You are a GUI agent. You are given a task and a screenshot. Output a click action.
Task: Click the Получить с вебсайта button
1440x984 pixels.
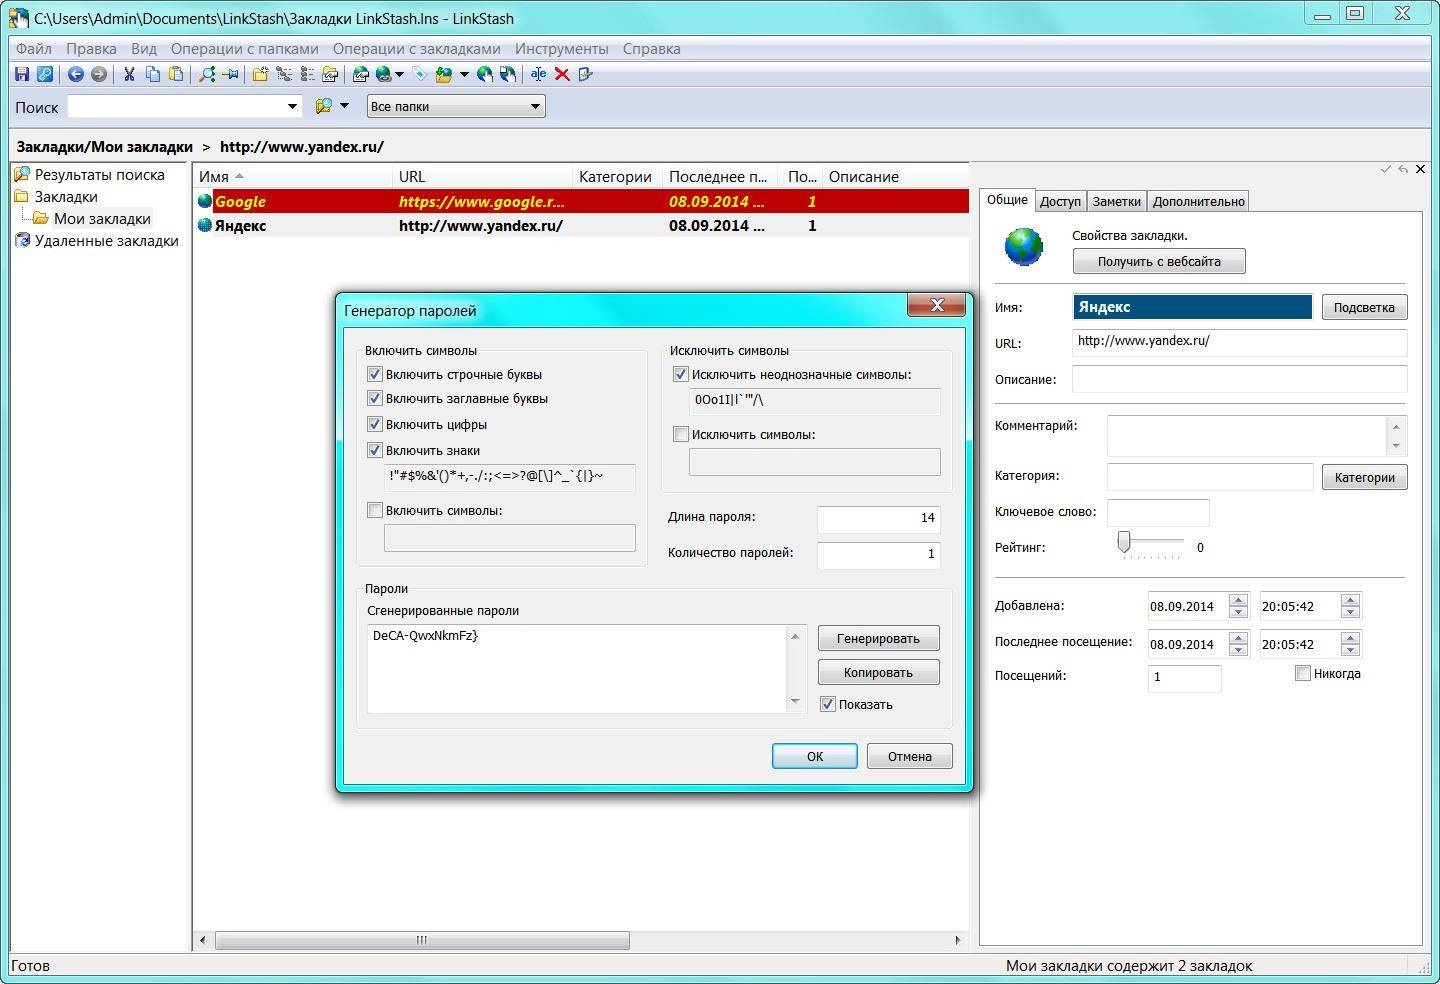pyautogui.click(x=1159, y=261)
